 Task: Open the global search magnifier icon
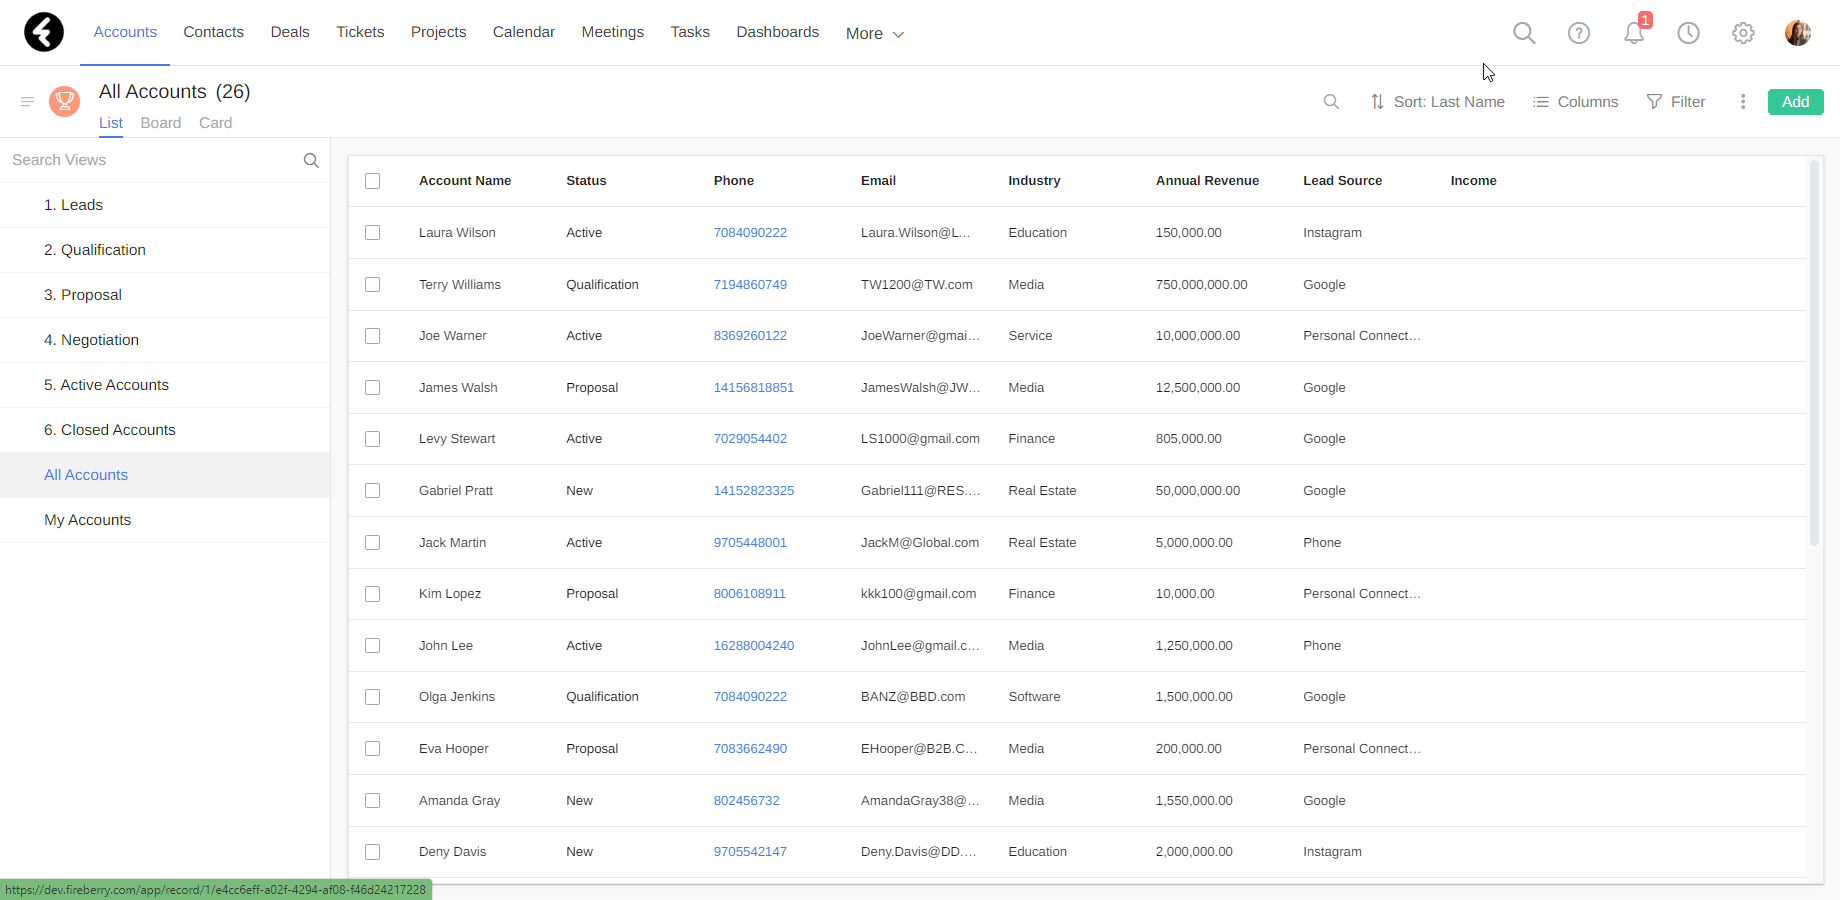1524,33
